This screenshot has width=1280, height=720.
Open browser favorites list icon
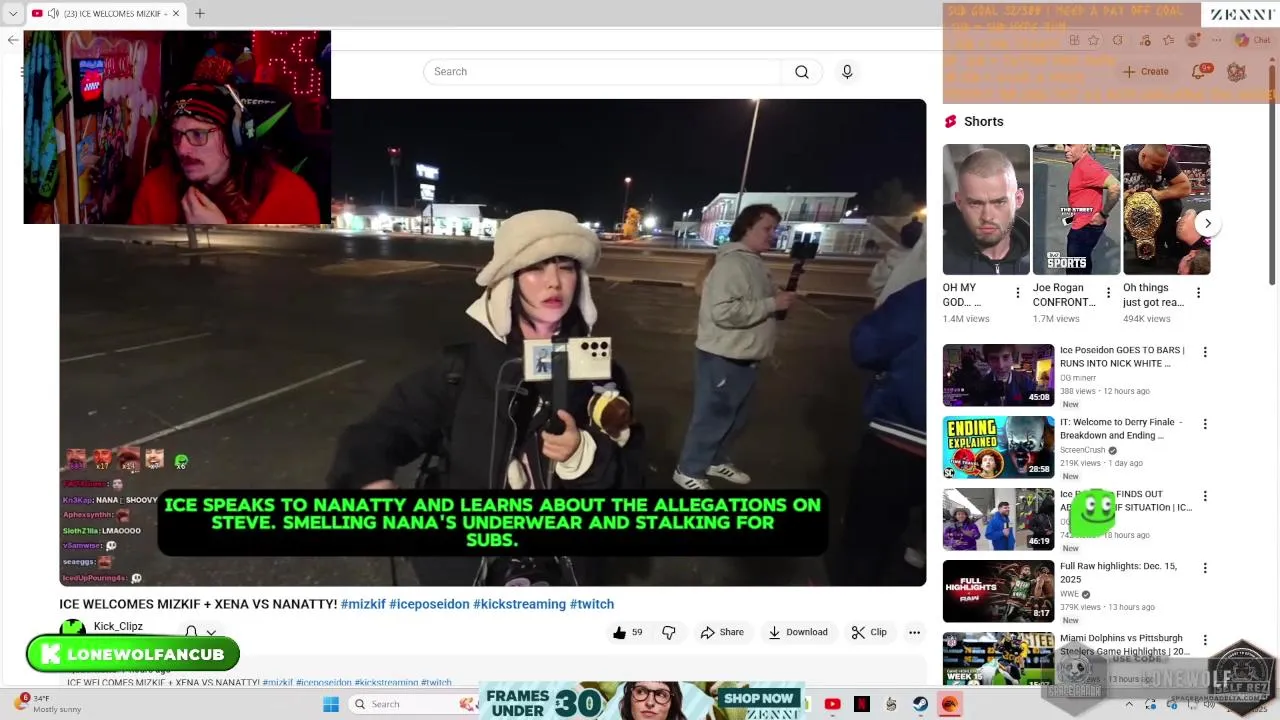coord(1168,40)
